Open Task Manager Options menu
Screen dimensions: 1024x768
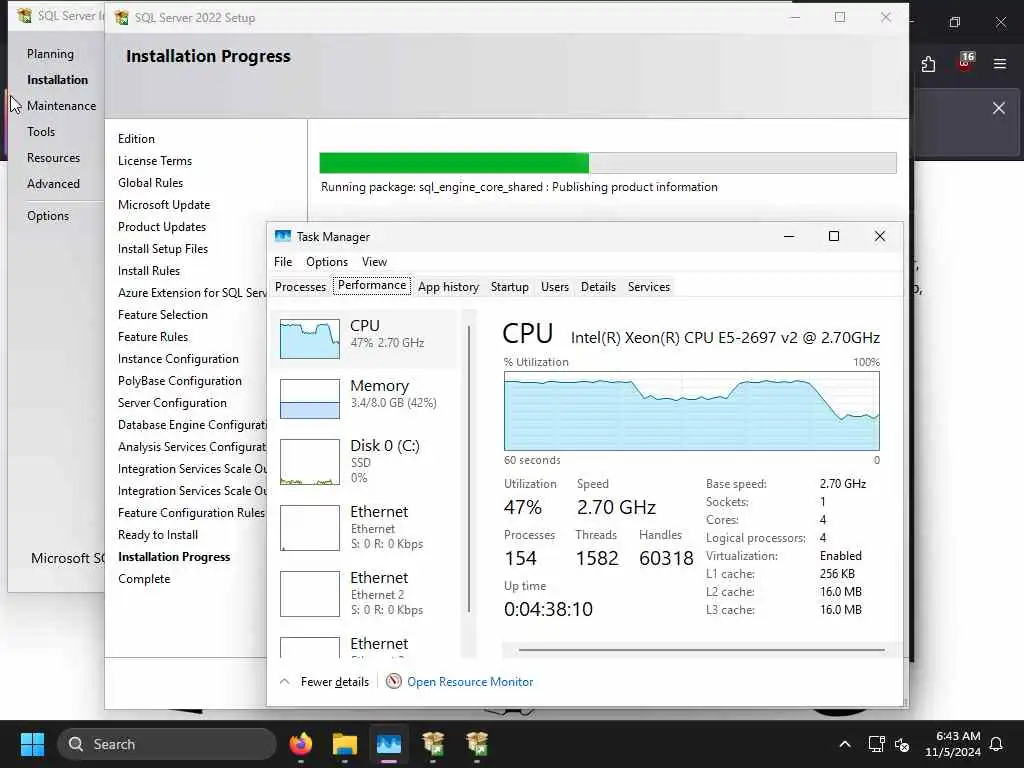pyautogui.click(x=327, y=262)
